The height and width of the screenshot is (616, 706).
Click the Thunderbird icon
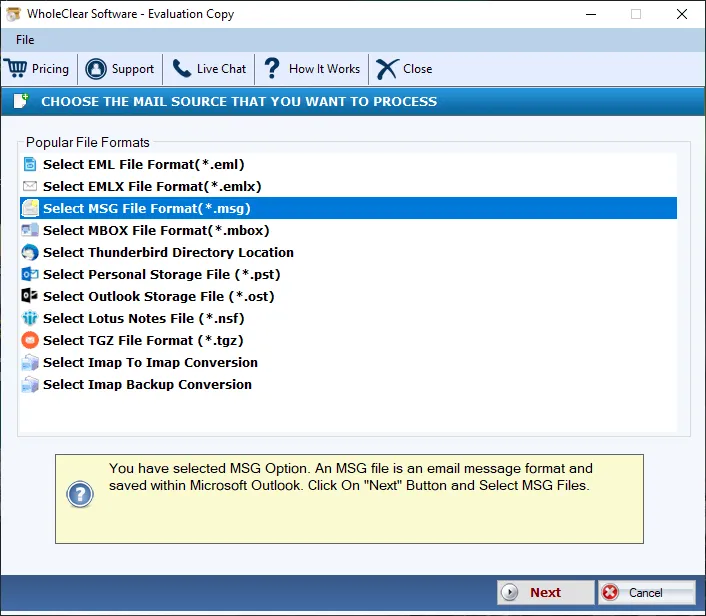[x=30, y=252]
